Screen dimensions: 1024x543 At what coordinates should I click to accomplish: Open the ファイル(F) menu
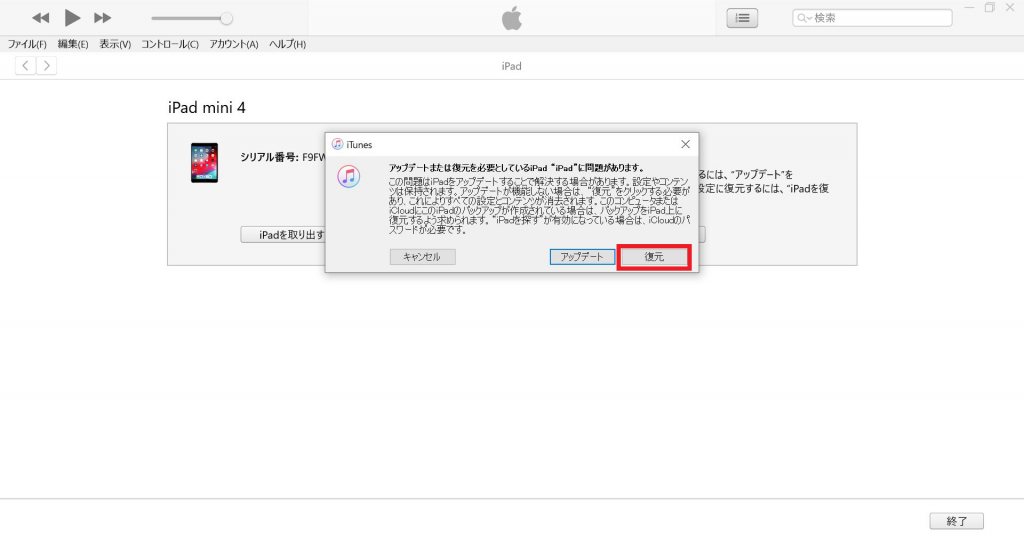tap(27, 44)
